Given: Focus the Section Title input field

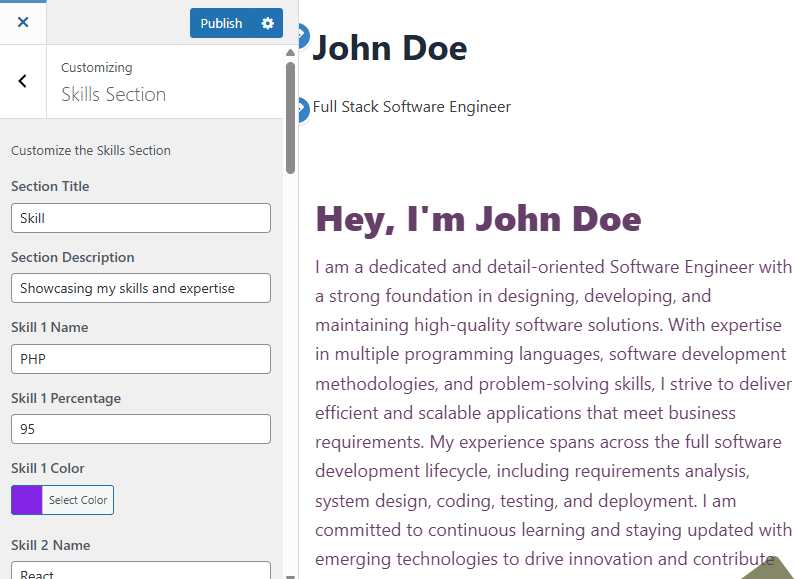Looking at the screenshot, I should point(141,218).
